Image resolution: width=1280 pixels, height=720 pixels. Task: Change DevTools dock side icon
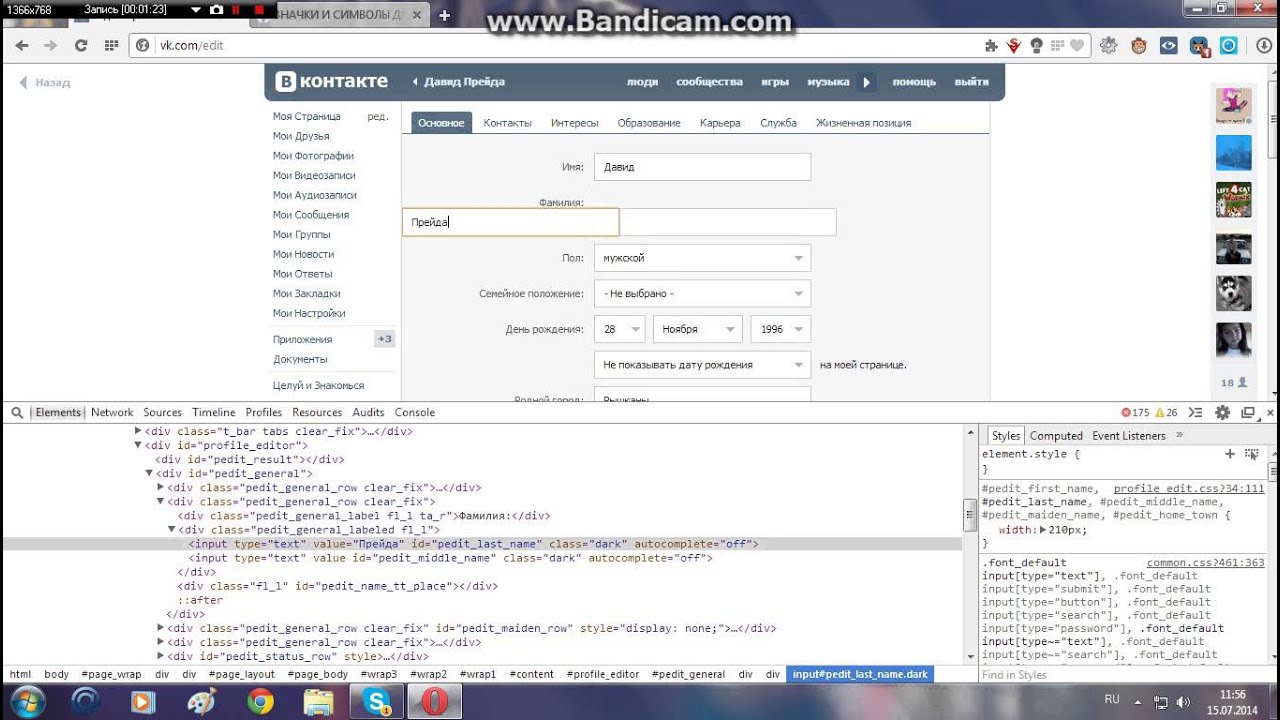coord(1248,412)
